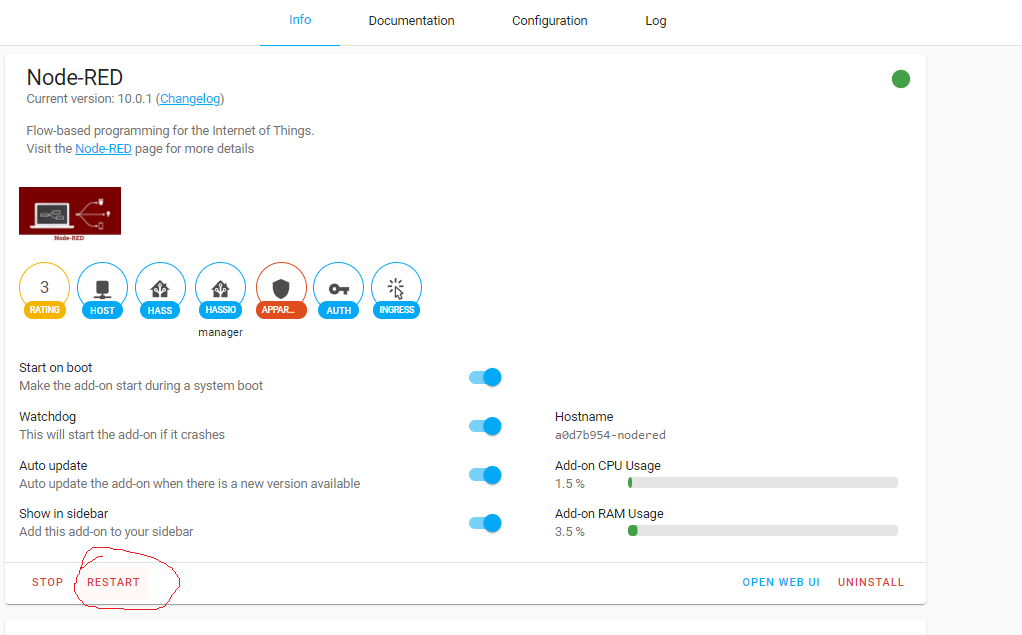Click the AppArmor shield icon

pos(280,285)
